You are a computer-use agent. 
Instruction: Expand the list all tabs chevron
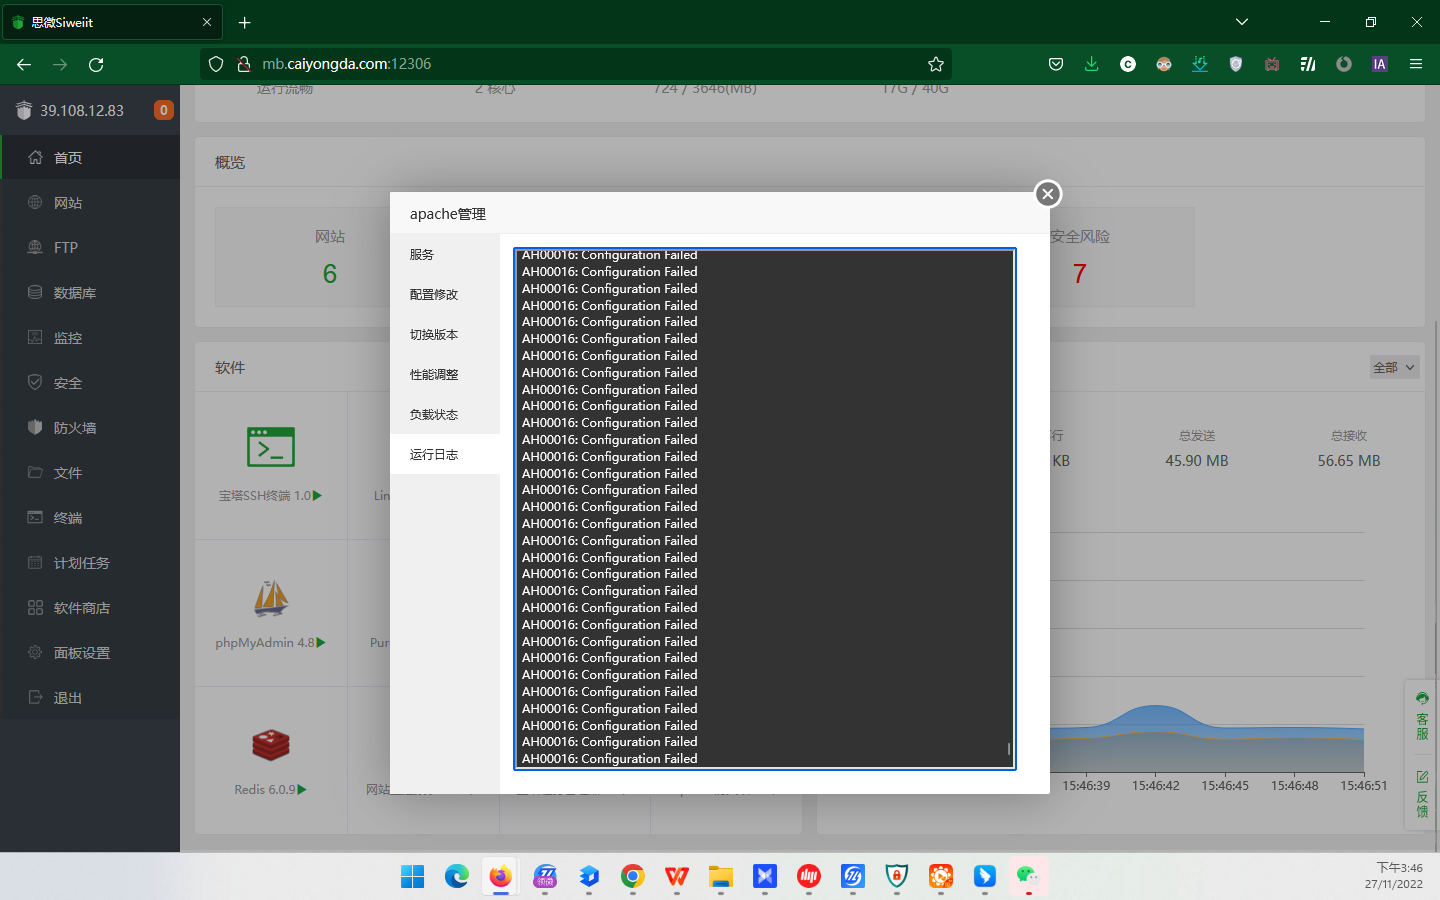(x=1242, y=22)
